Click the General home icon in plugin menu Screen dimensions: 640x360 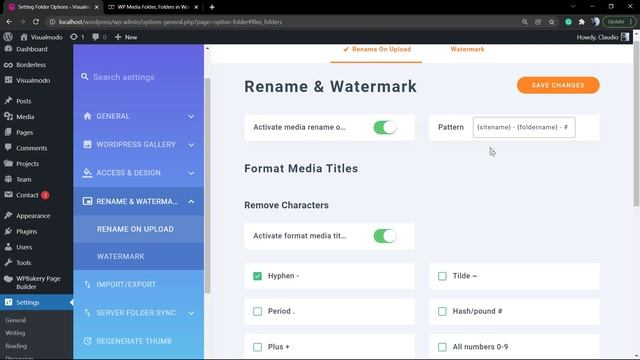pos(87,116)
